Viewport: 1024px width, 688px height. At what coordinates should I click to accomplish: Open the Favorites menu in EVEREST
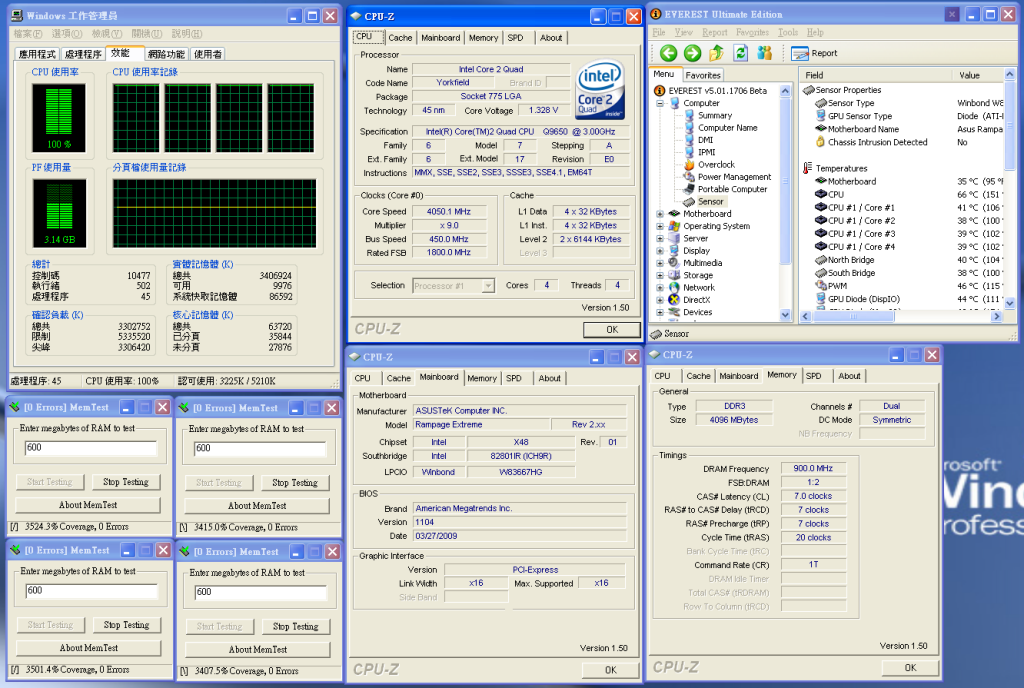pos(752,33)
